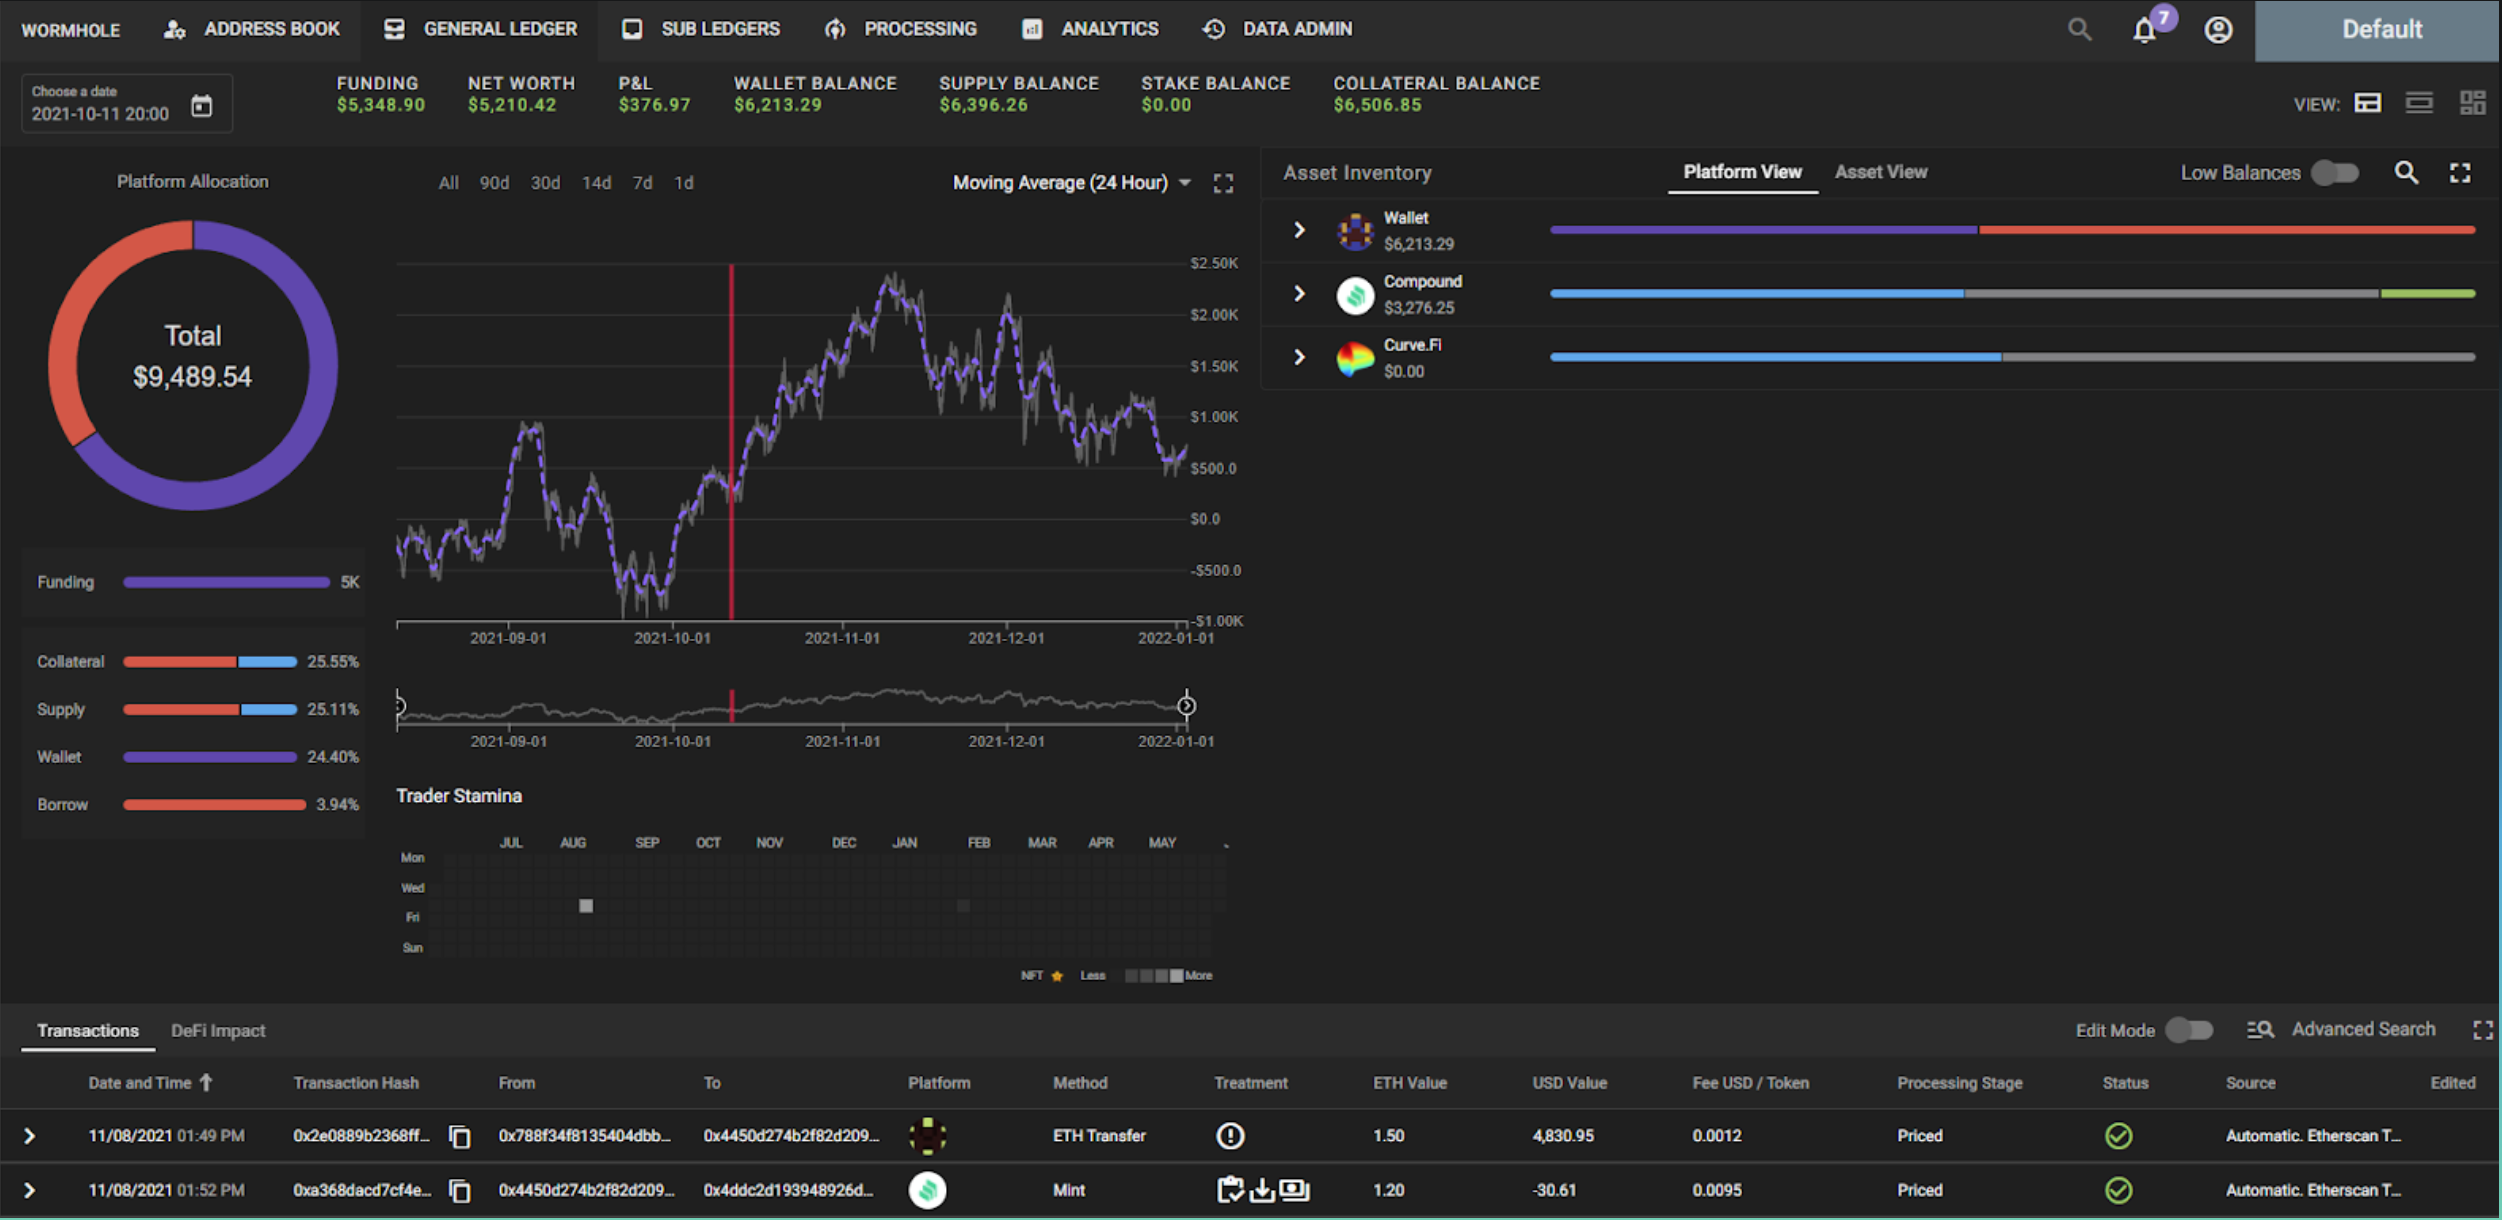
Task: Open the Moving Average (24 Hour) dropdown
Action: tap(1072, 183)
